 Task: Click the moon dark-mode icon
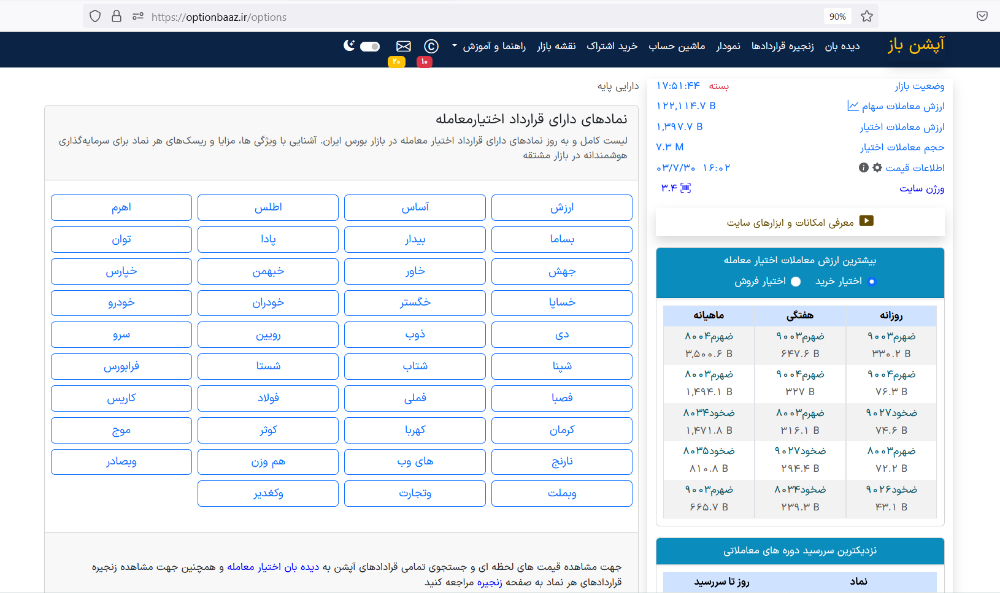[x=349, y=45]
